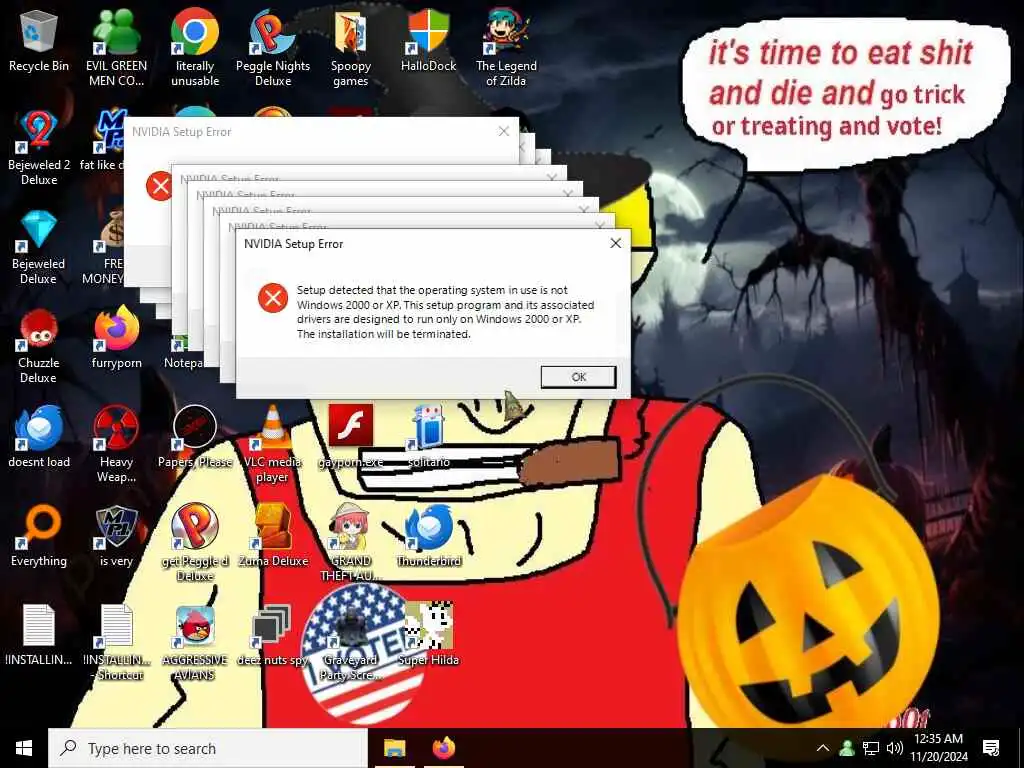Open the Windows Start menu
Viewport: 1024px width, 768px height.
tap(24, 748)
